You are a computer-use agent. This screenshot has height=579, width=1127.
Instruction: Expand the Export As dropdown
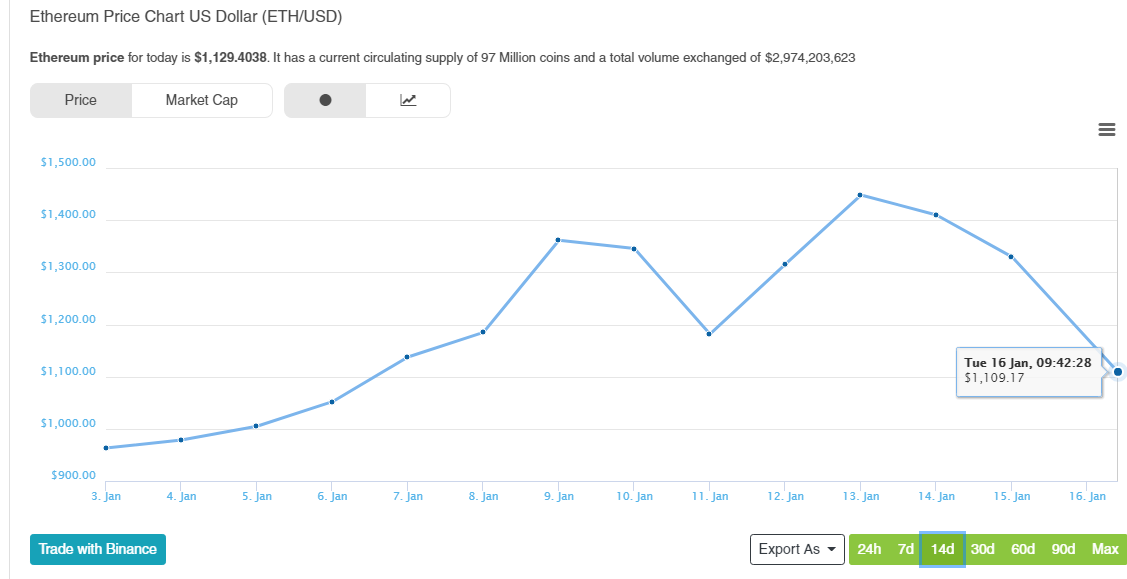click(x=797, y=549)
